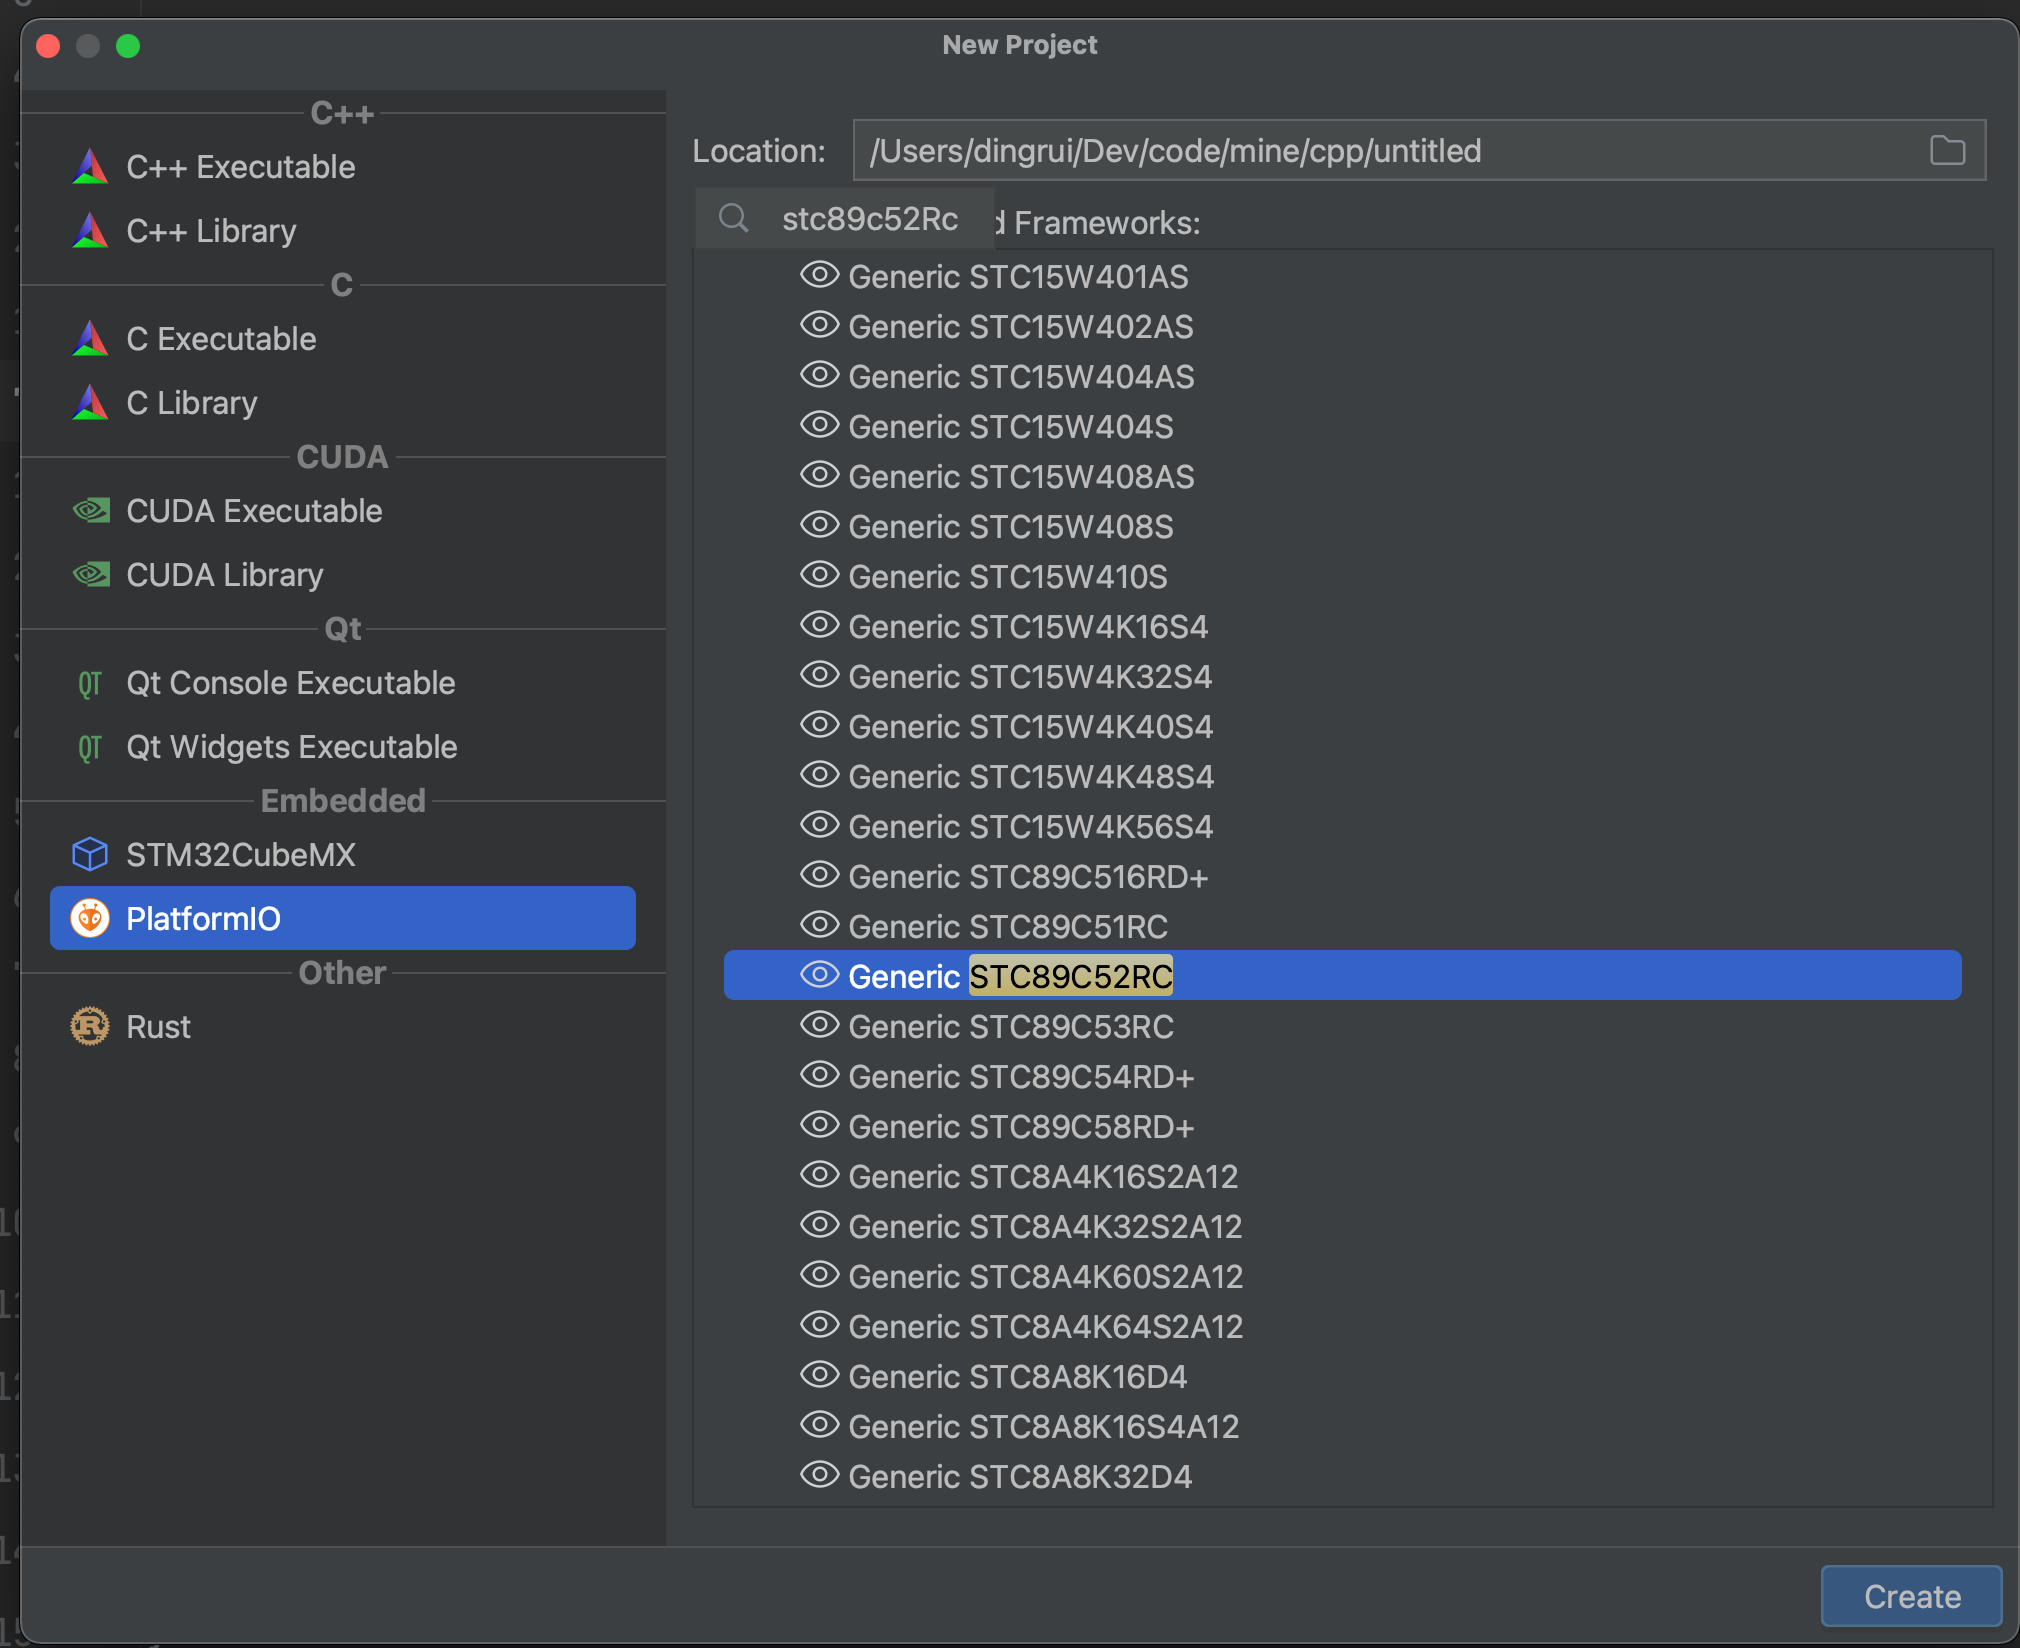Screen dimensions: 2020x1648
Task: Click the STM32CubeMX cube icon
Action: tap(90, 854)
